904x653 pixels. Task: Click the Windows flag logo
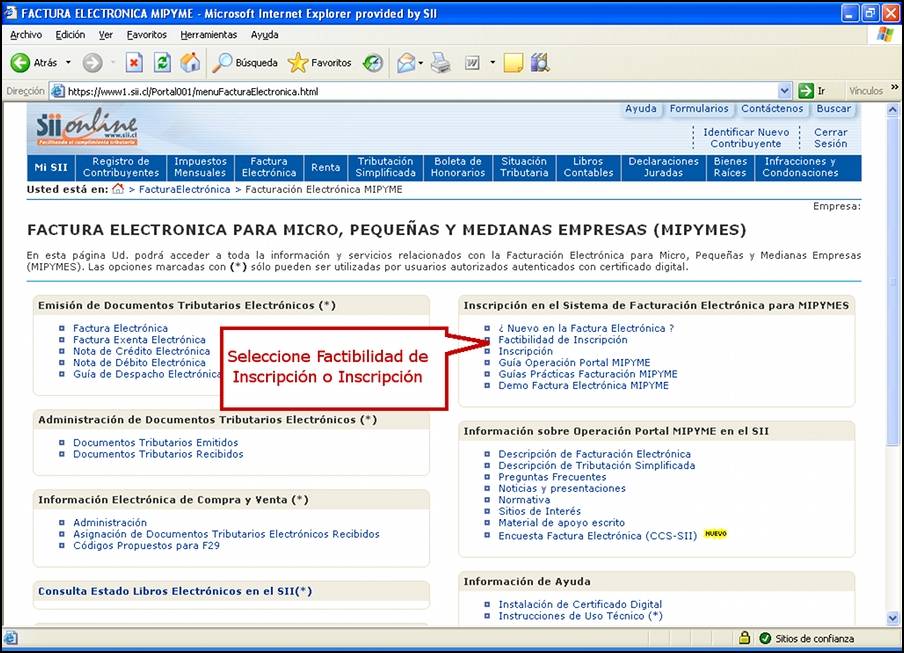(885, 34)
